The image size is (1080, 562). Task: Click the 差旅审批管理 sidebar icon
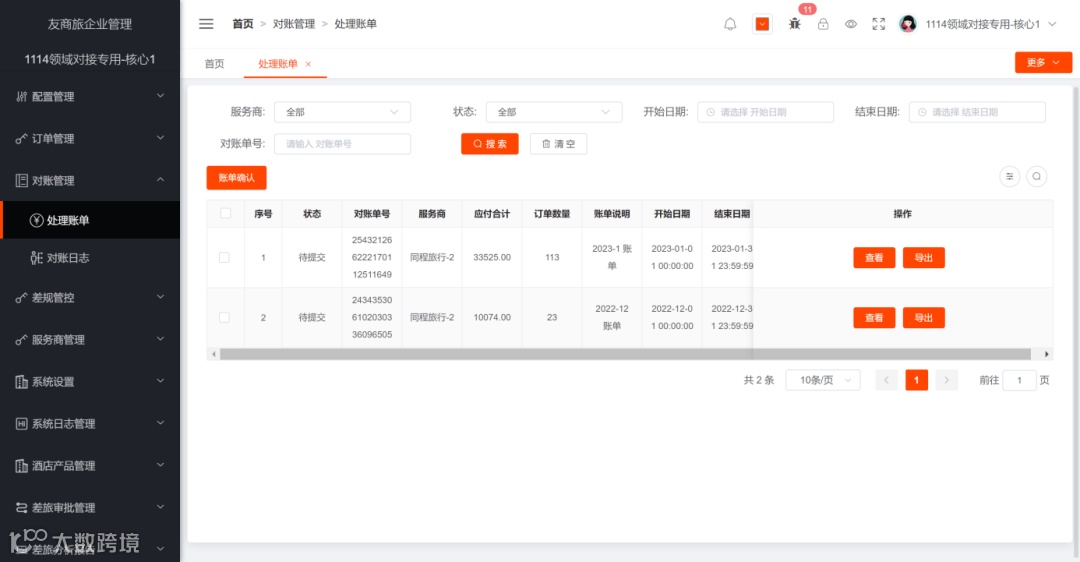(21, 508)
